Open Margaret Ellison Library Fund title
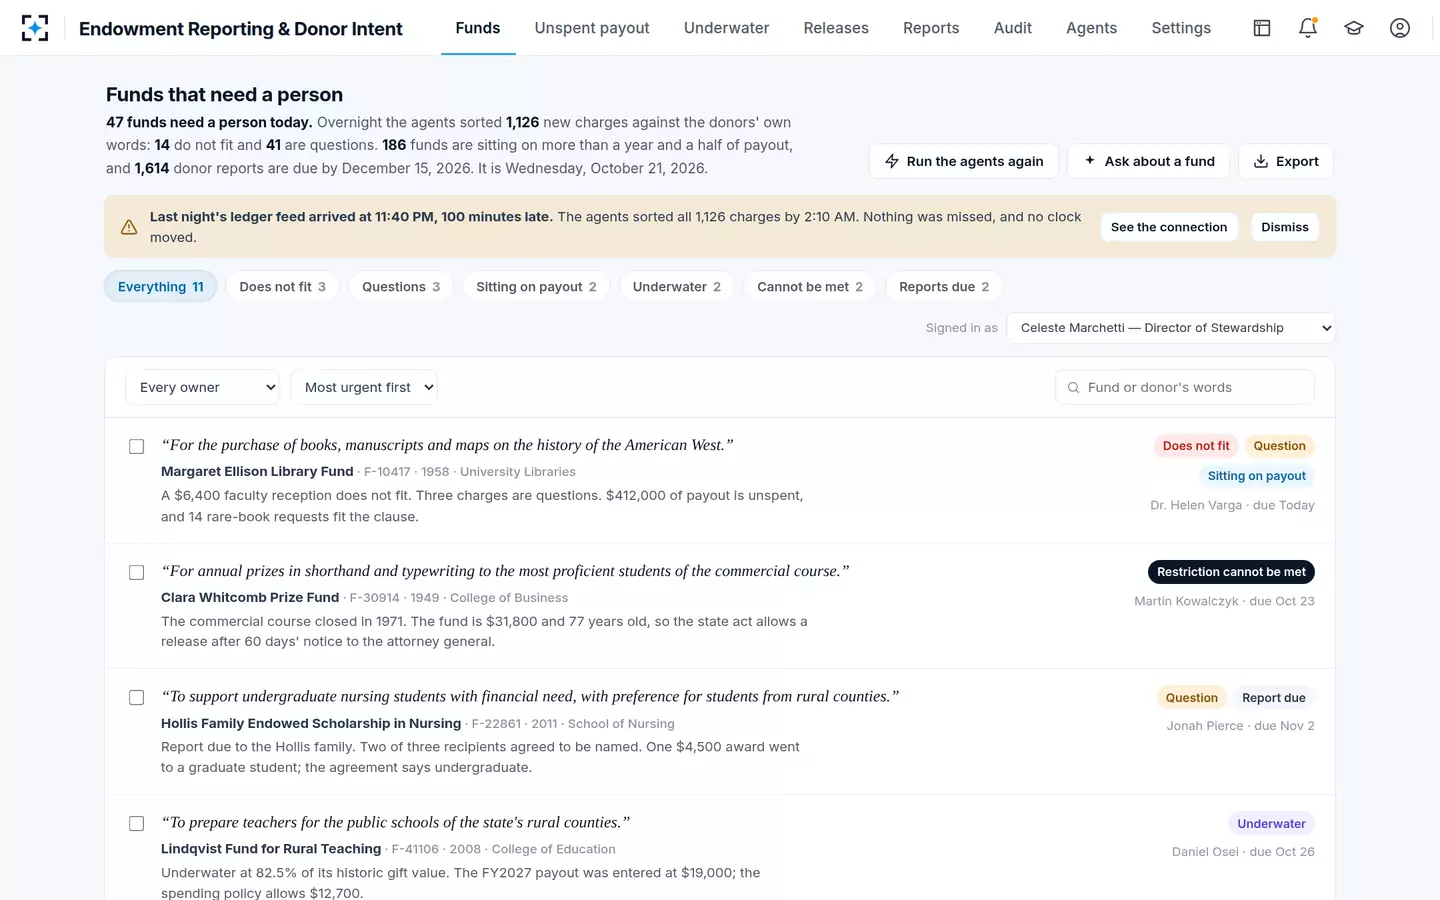The height and width of the screenshot is (900, 1440). click(x=257, y=472)
